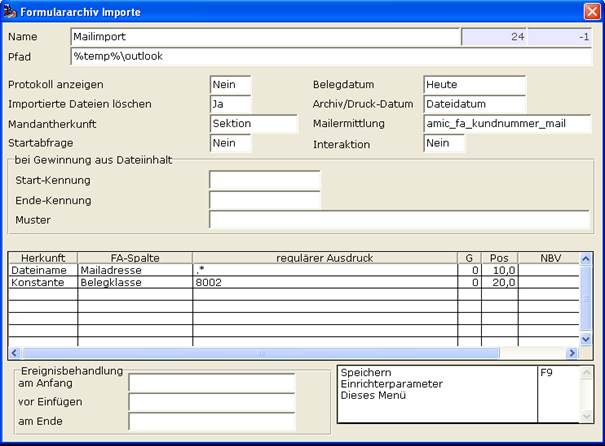This screenshot has width=605, height=446.
Task: Toggle the Protokoll anzeigen Nein field
Action: [x=231, y=84]
